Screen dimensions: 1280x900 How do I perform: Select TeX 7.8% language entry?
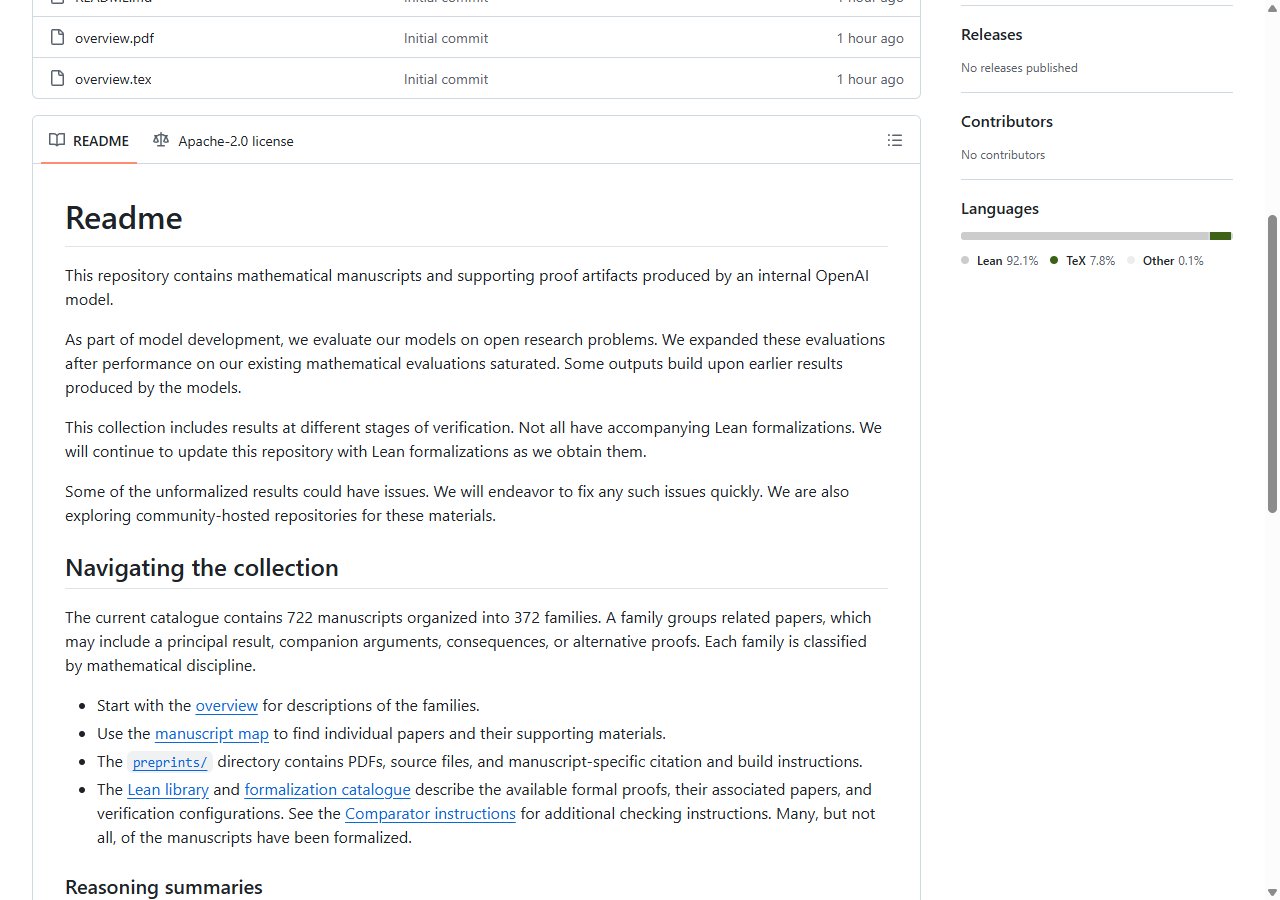[x=1082, y=261]
